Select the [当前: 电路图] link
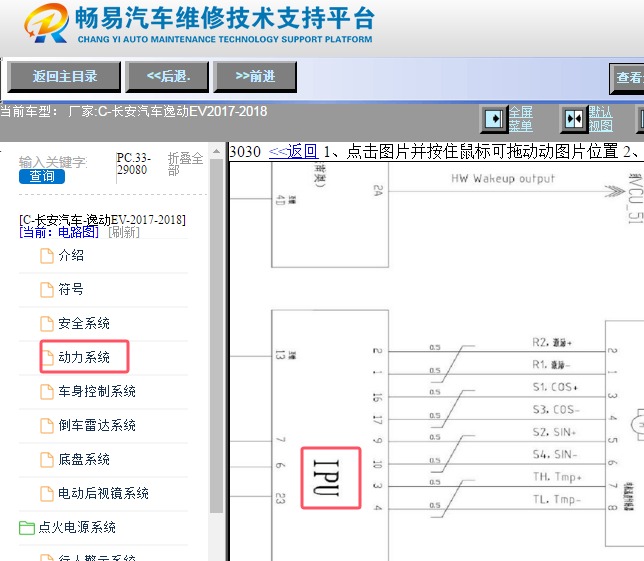Screen dimensions: 644x561 pyautogui.click(x=59, y=232)
